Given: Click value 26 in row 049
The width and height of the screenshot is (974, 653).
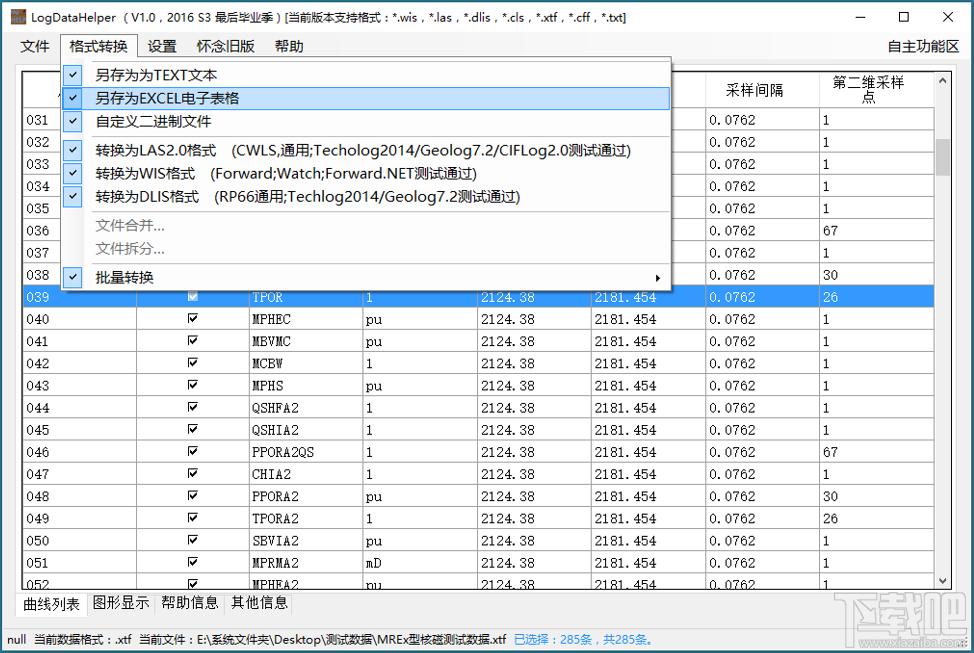Looking at the screenshot, I should click(831, 519).
